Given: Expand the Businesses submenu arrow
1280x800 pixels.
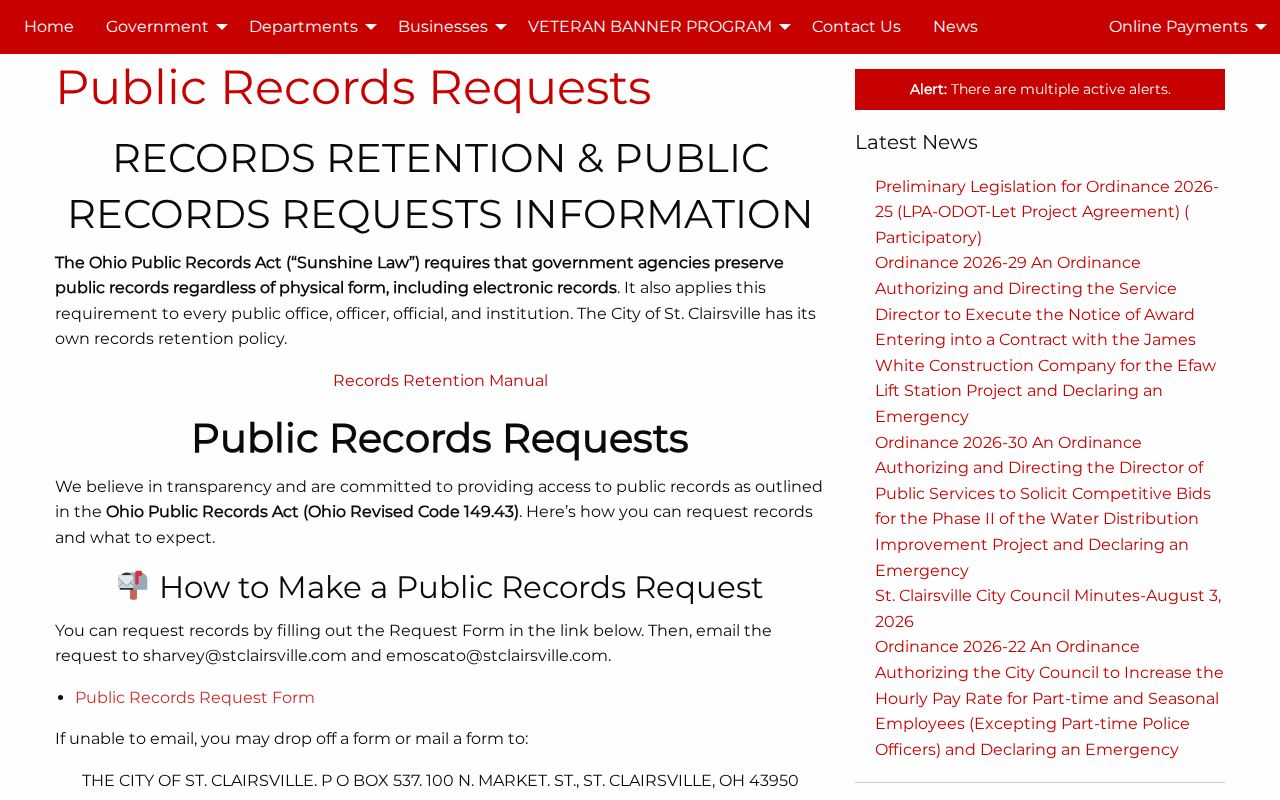Looking at the screenshot, I should coord(501,27).
